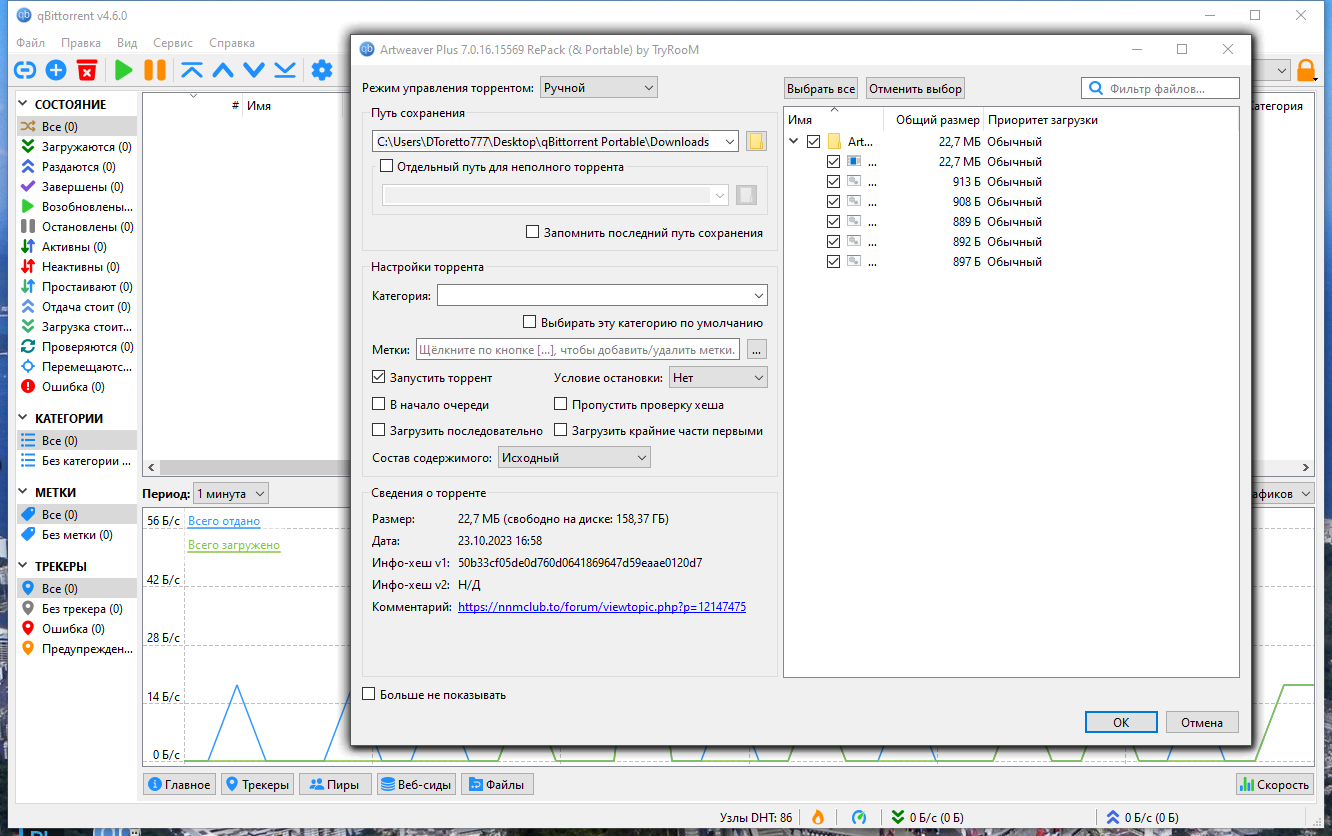Select 'Завершены (0)' status filter
This screenshot has height=836, width=1332.
click(x=76, y=187)
